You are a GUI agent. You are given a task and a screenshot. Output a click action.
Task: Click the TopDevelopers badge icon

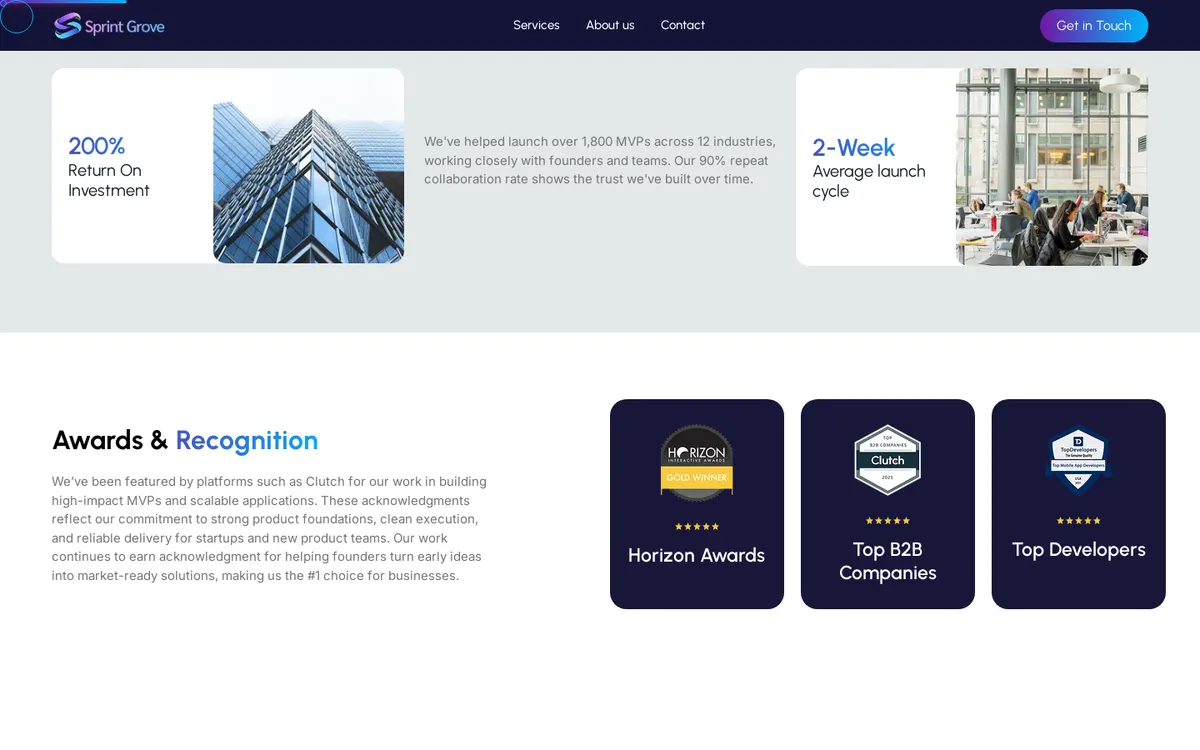(1079, 460)
